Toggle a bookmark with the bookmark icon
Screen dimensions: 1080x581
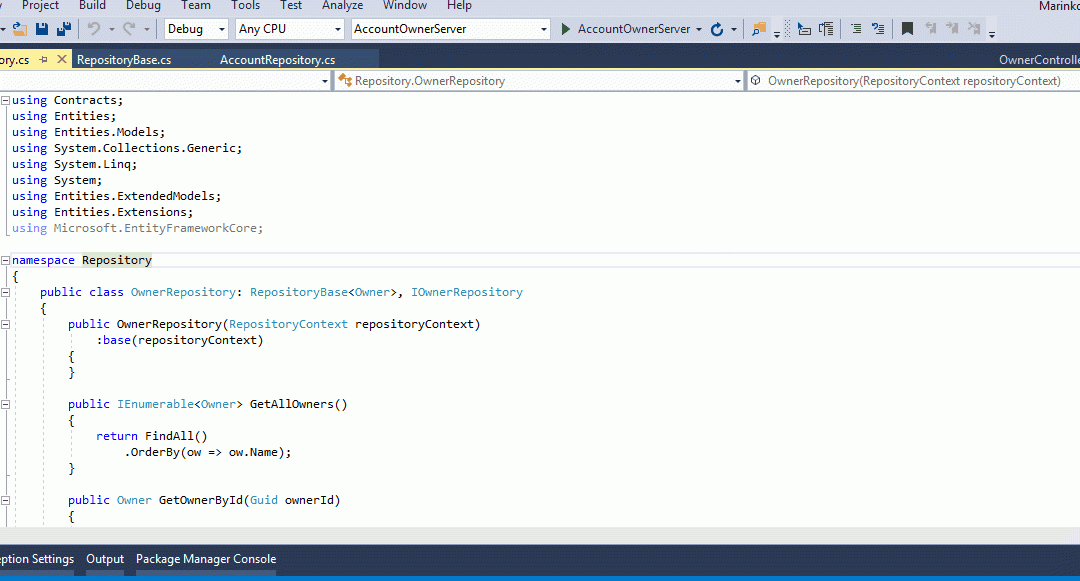pyautogui.click(x=907, y=29)
